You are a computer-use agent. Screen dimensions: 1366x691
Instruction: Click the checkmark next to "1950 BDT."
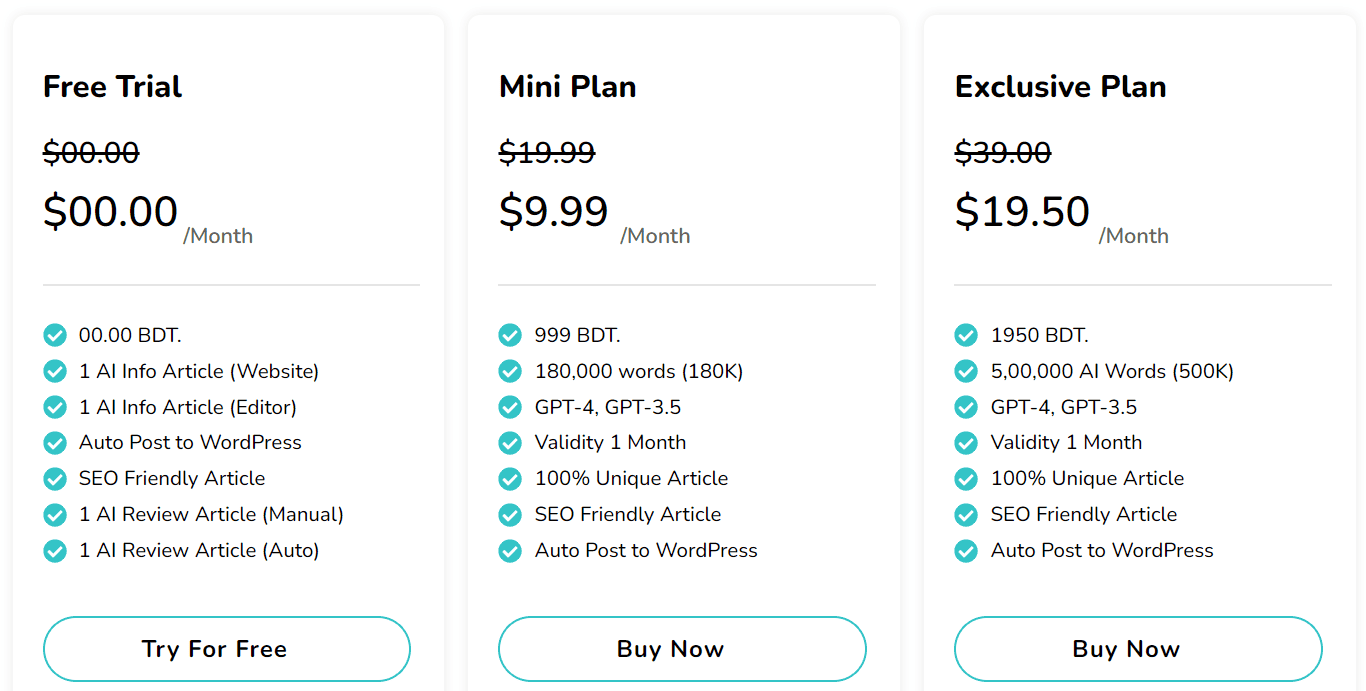pos(966,335)
